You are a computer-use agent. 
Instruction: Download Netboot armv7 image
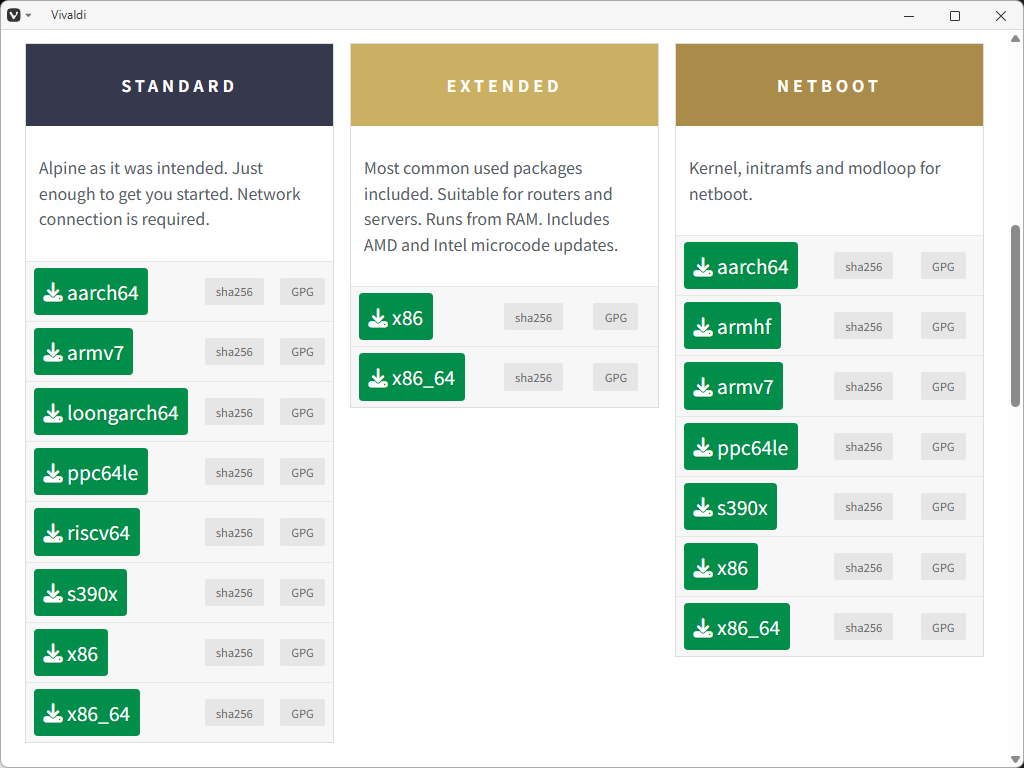[x=734, y=387]
